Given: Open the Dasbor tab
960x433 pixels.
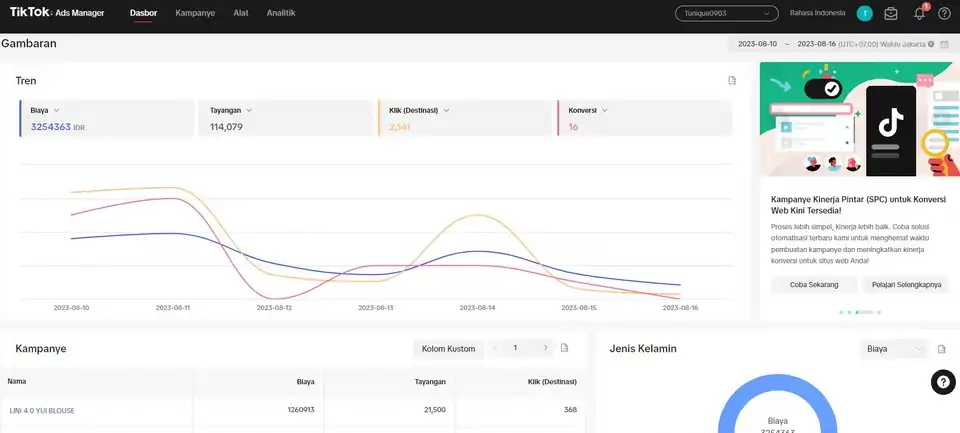Looking at the screenshot, I should pyautogui.click(x=143, y=13).
